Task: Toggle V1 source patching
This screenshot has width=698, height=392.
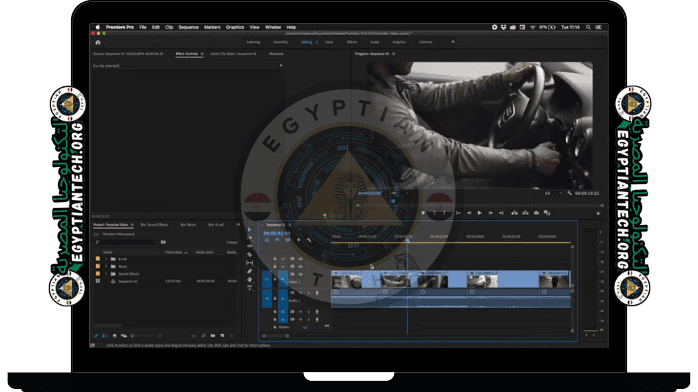Action: point(267,279)
